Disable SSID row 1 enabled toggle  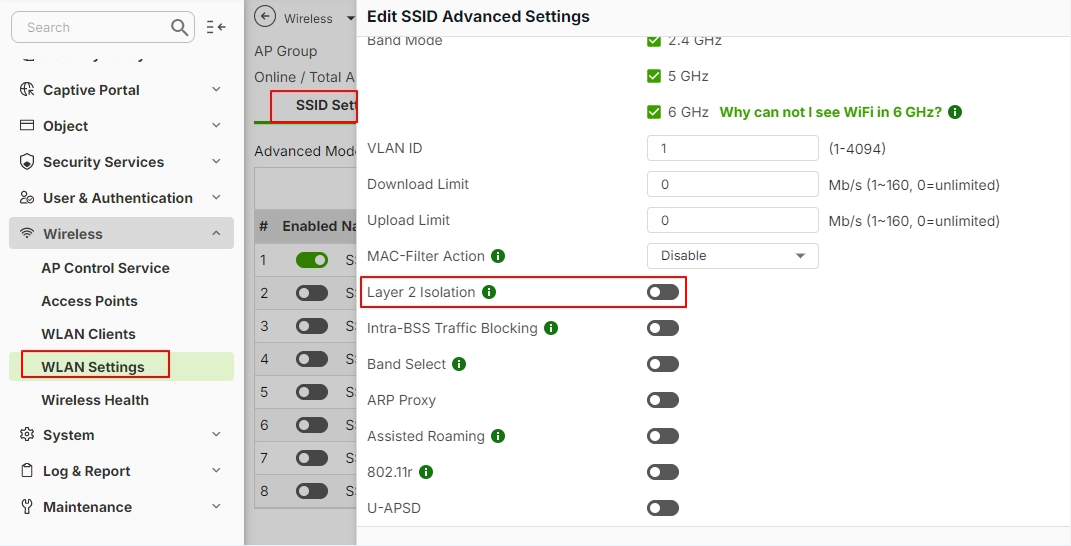[311, 260]
